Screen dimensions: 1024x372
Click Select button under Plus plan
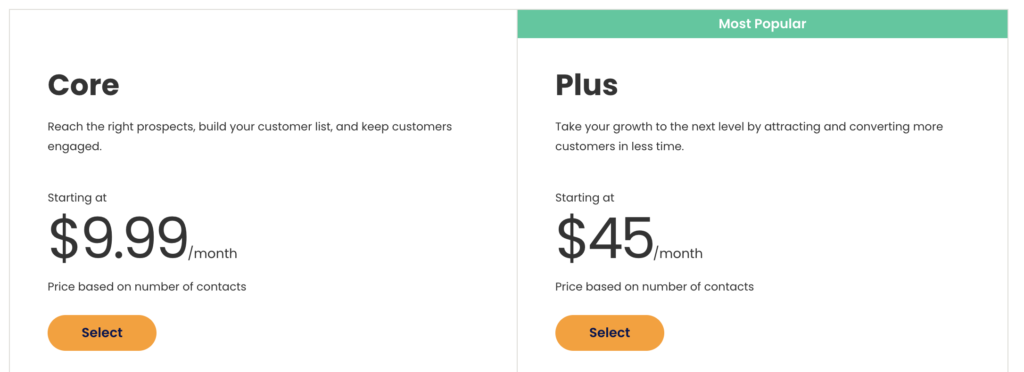click(609, 333)
